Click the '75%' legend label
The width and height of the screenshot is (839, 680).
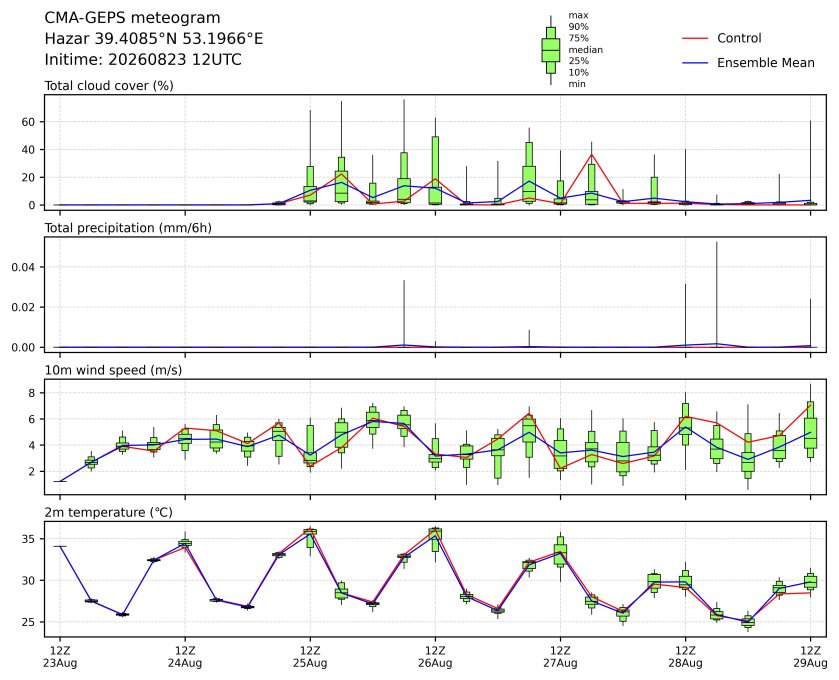point(578,39)
